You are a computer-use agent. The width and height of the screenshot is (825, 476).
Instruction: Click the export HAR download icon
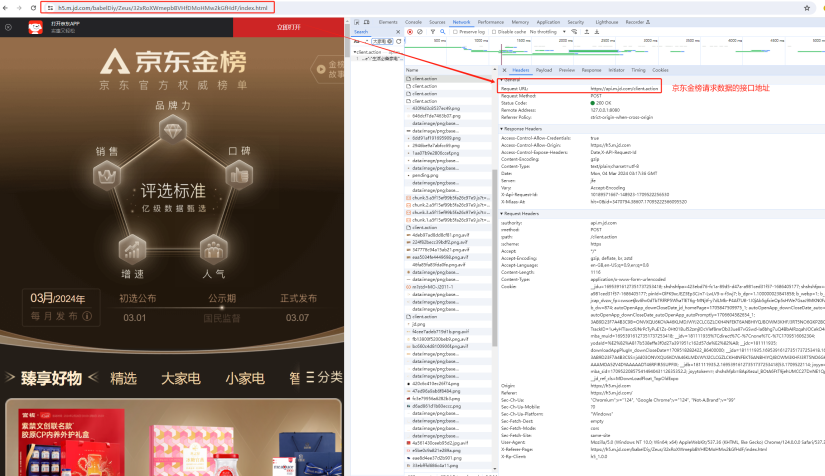597,32
